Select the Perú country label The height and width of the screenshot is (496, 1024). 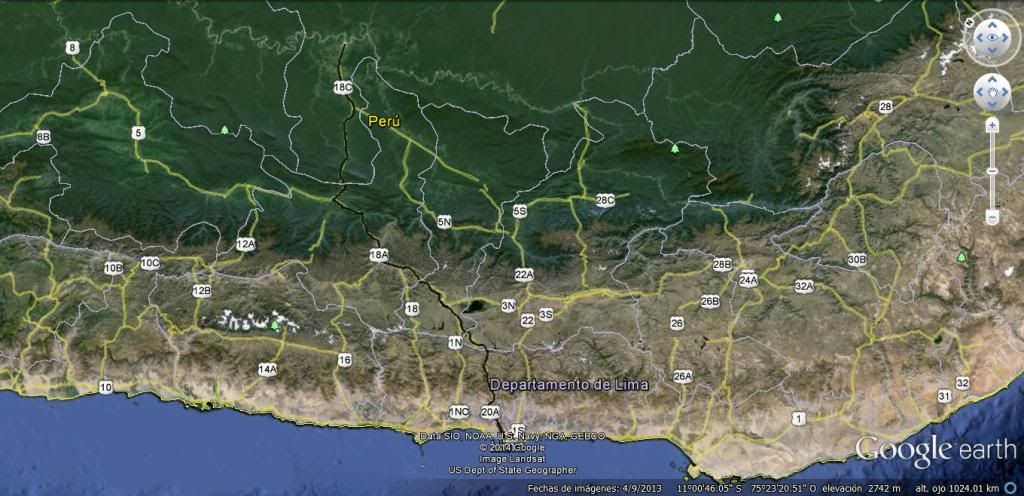pyautogui.click(x=385, y=121)
